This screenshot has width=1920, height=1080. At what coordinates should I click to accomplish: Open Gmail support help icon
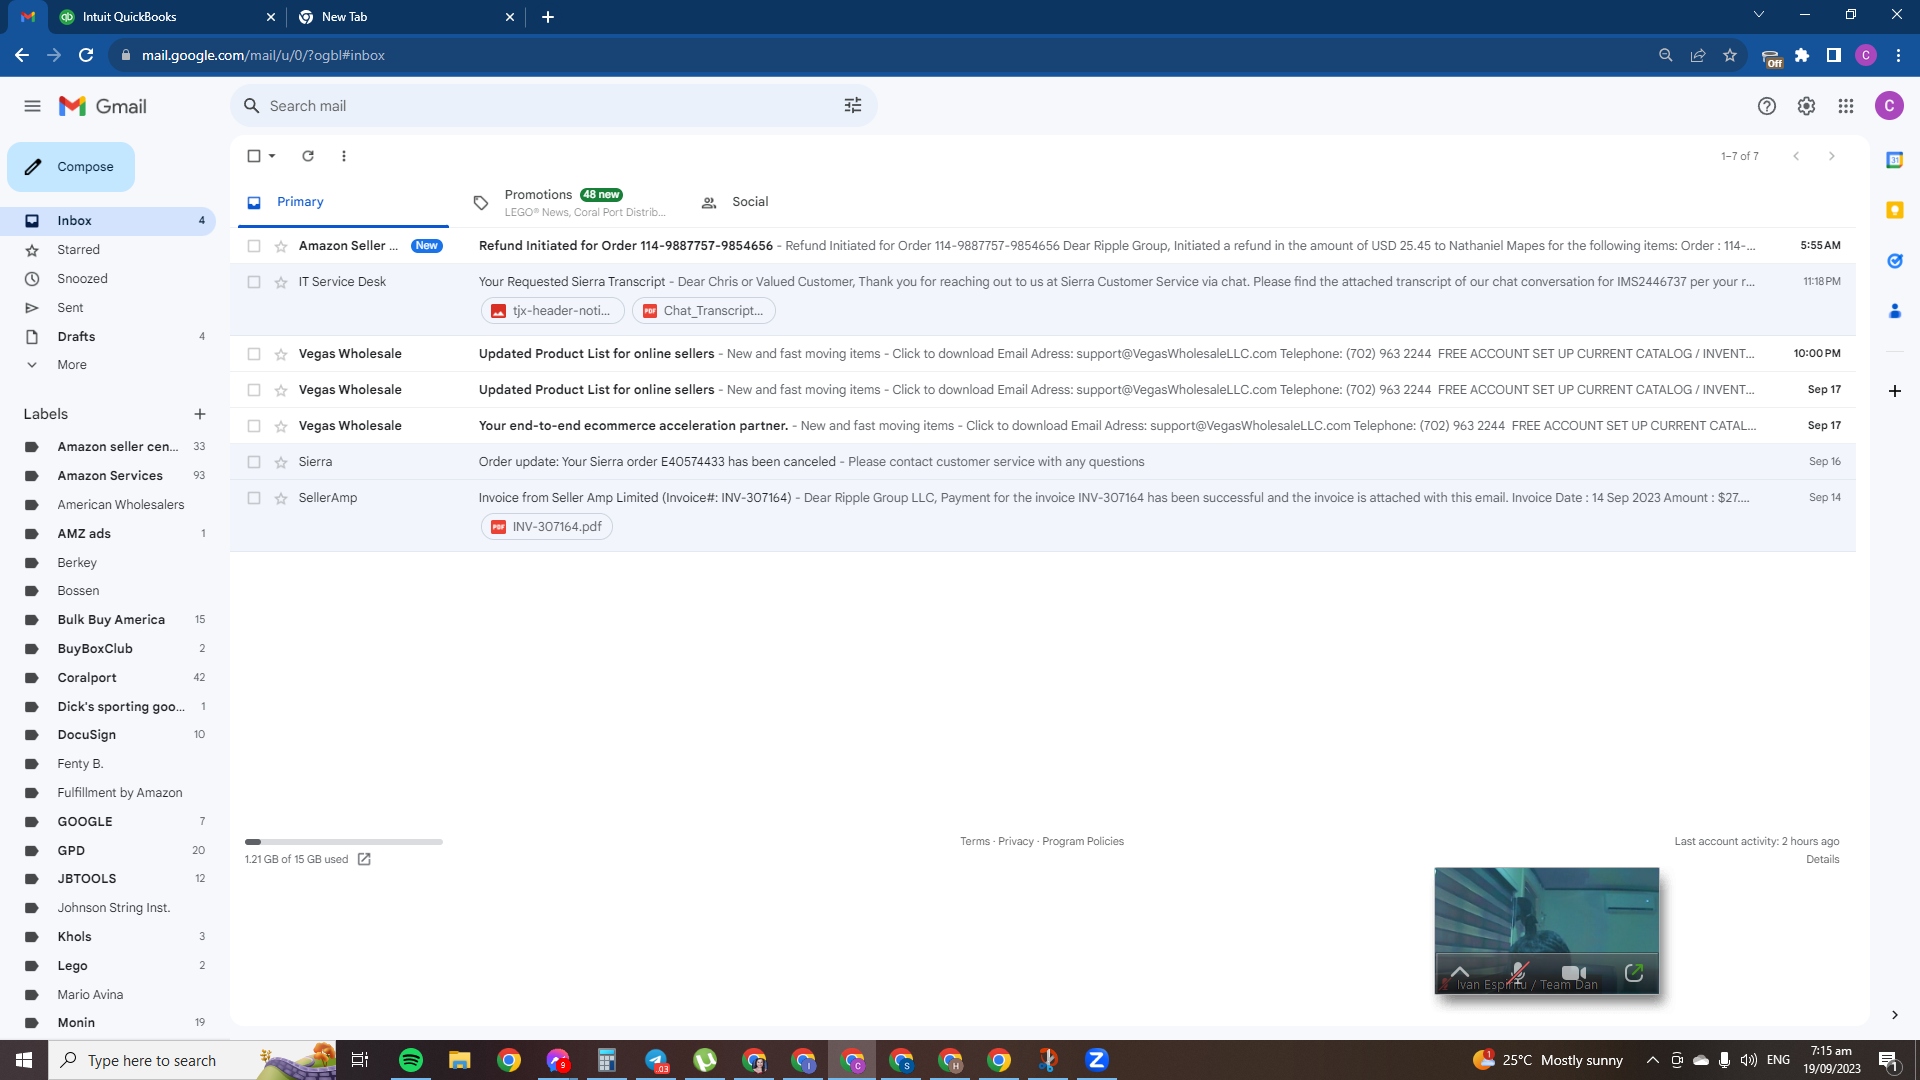click(1767, 106)
